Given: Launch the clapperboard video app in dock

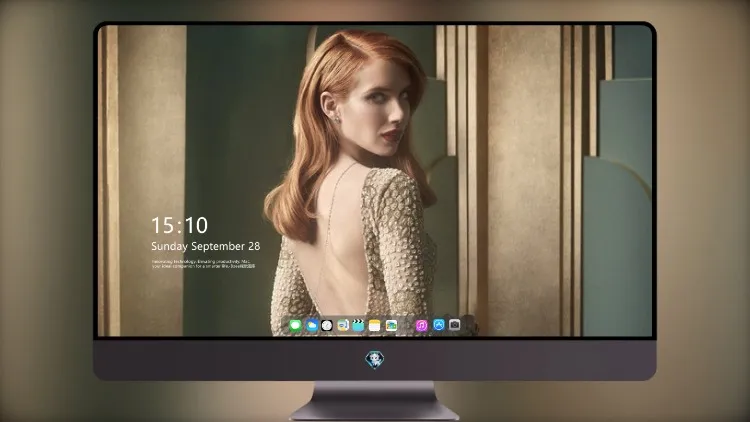Looking at the screenshot, I should (358, 326).
